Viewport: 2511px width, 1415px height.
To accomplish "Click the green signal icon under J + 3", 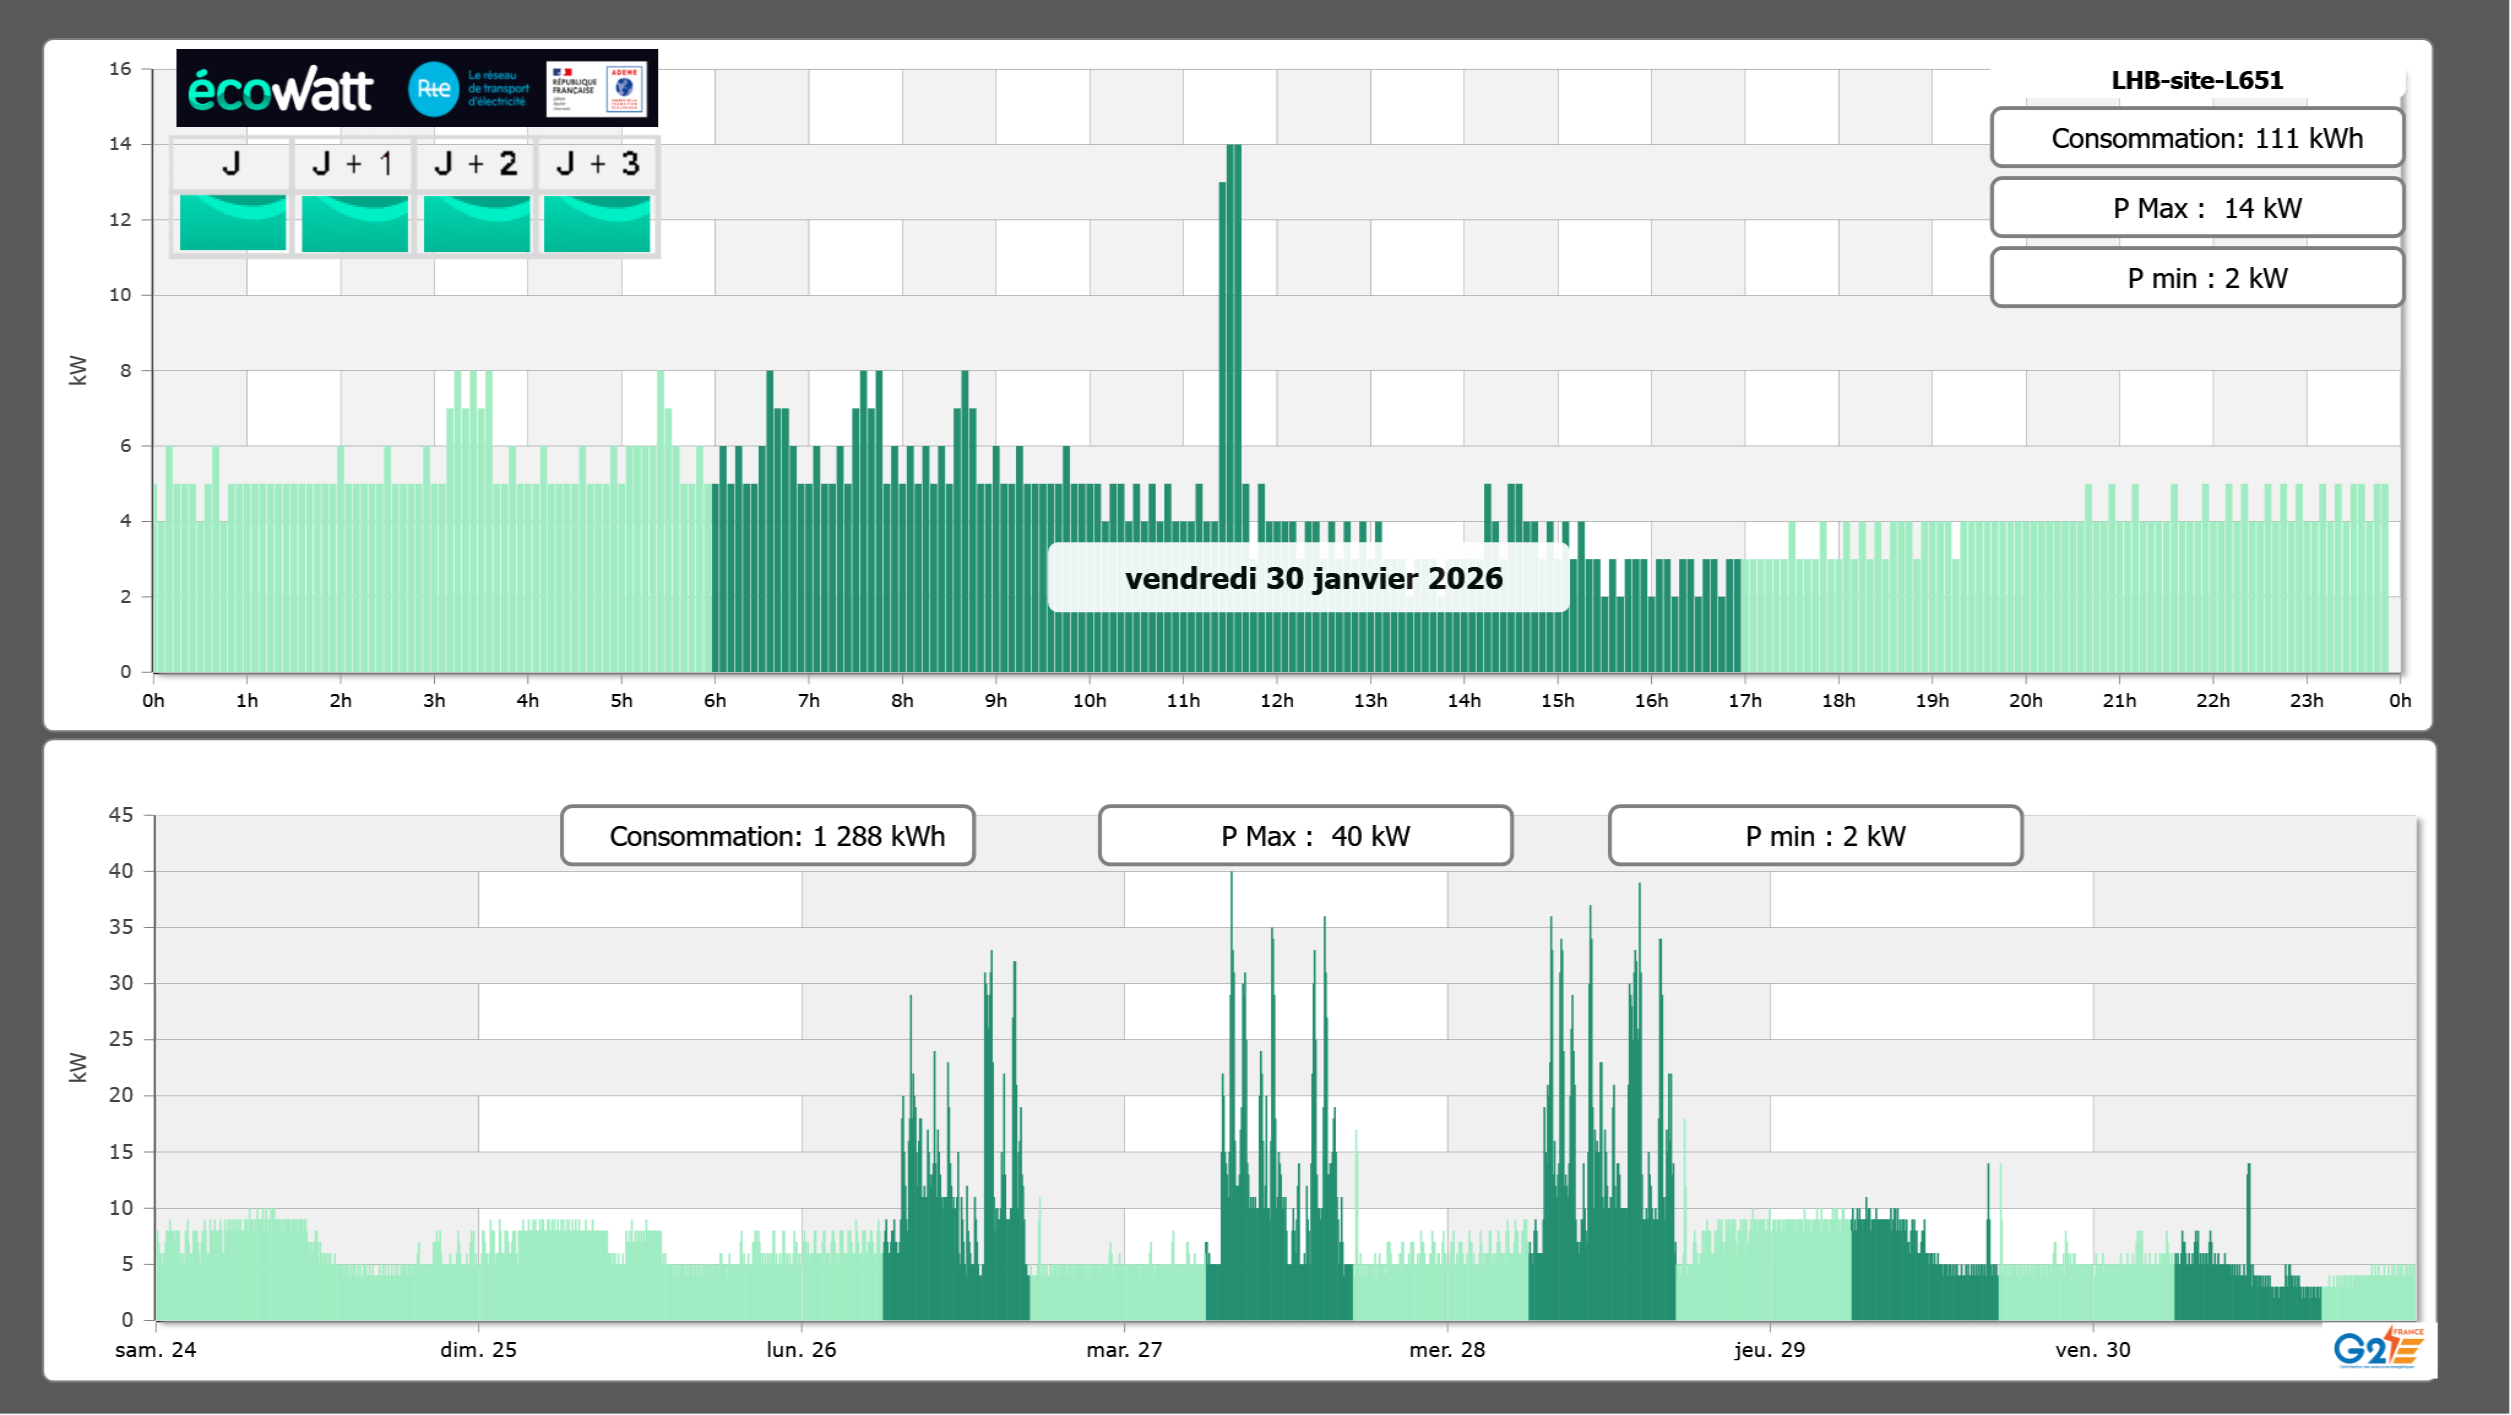I will click(x=597, y=223).
